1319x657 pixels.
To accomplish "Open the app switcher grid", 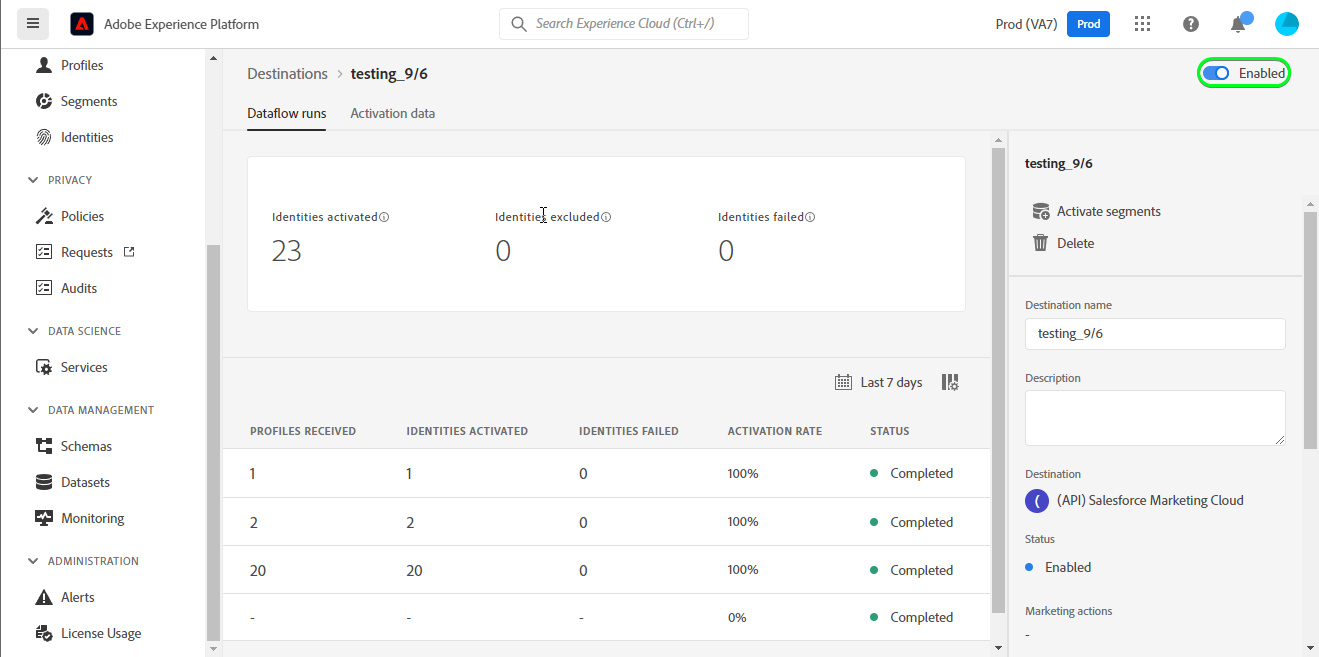I will [x=1142, y=24].
